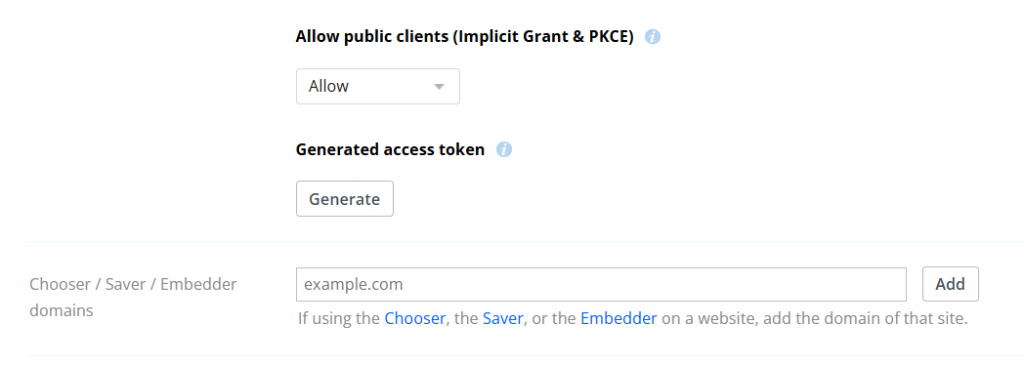Focus the example.com domain input field
This screenshot has height=365, width=1024.
point(601,284)
